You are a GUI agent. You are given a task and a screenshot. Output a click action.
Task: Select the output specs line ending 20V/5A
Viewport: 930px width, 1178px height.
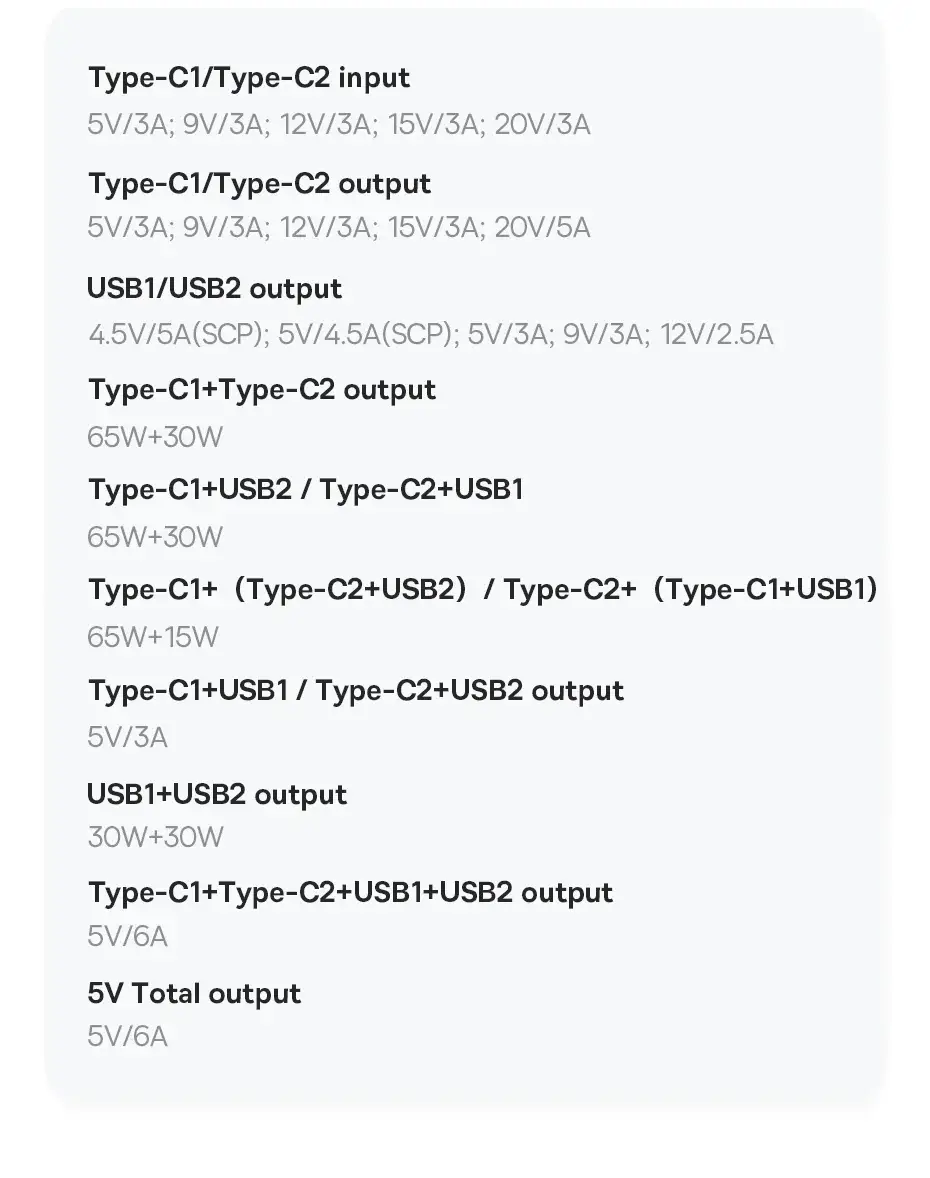click(x=338, y=228)
